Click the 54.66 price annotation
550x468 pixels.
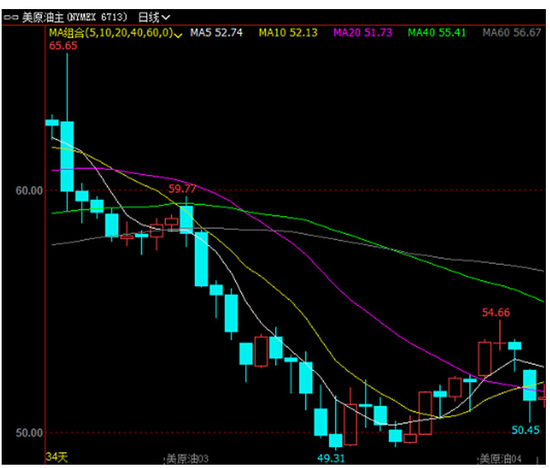[496, 312]
